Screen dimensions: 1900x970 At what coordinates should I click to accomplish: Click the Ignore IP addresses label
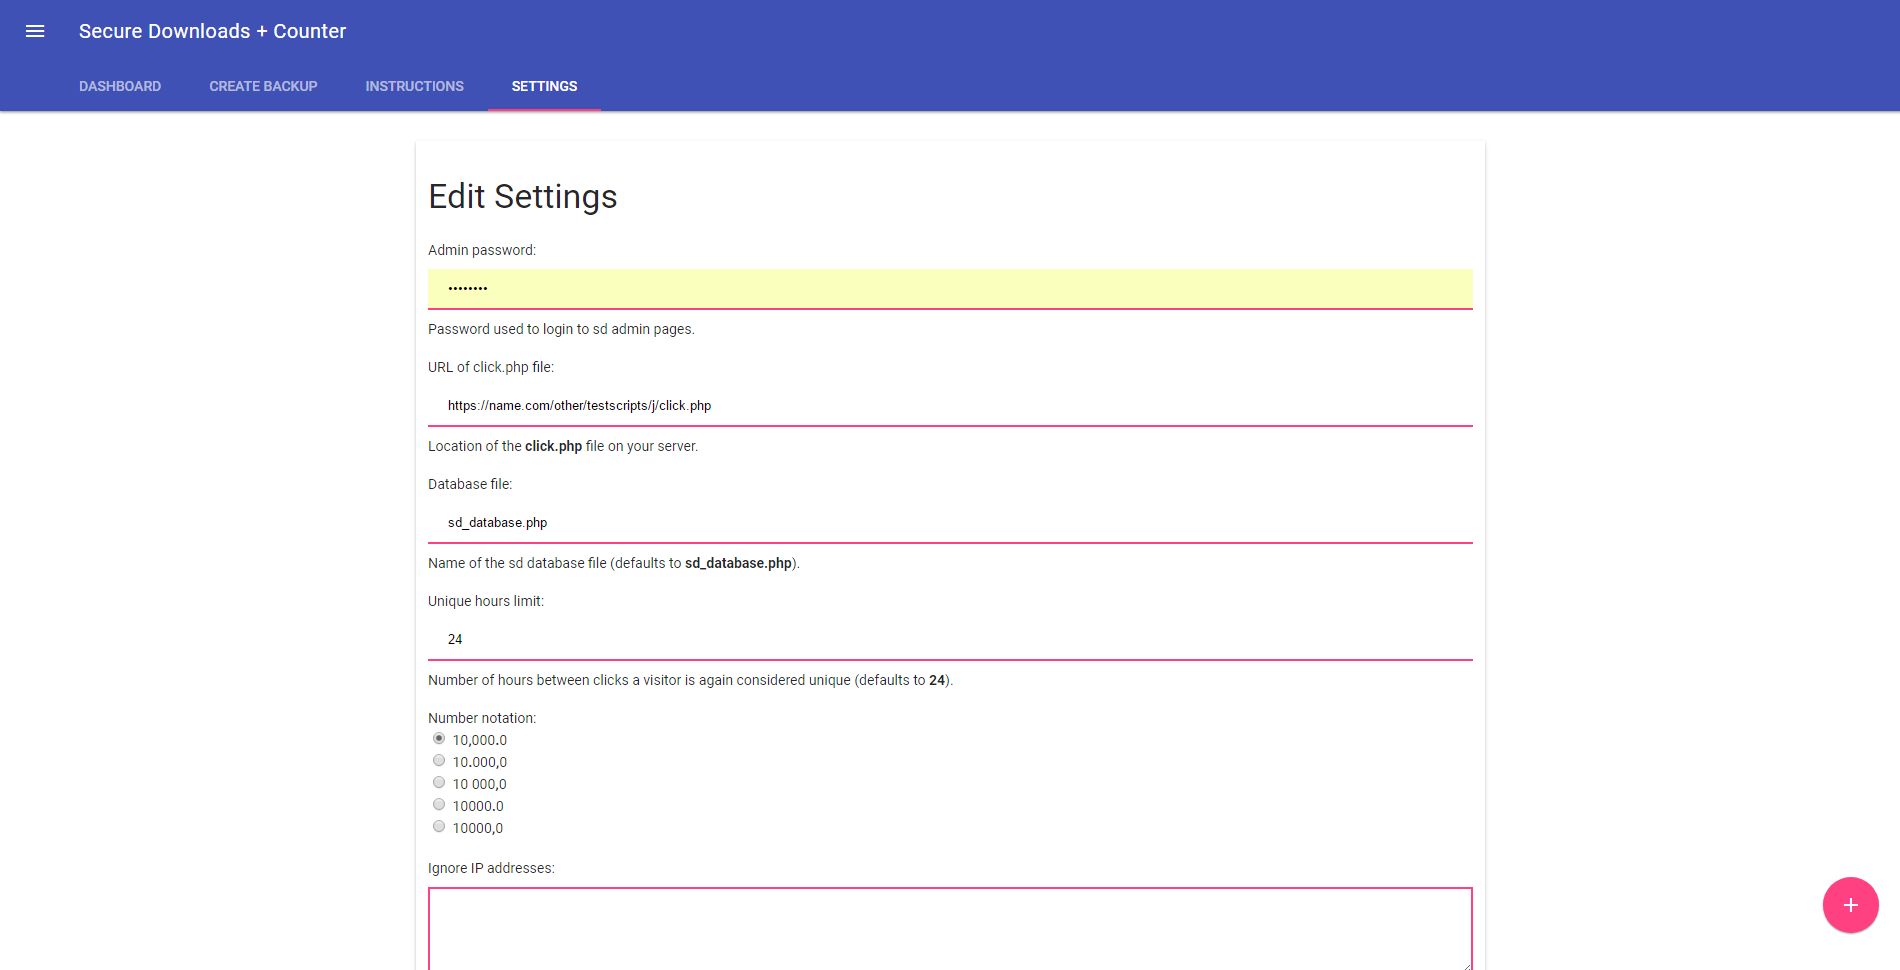tap(491, 868)
